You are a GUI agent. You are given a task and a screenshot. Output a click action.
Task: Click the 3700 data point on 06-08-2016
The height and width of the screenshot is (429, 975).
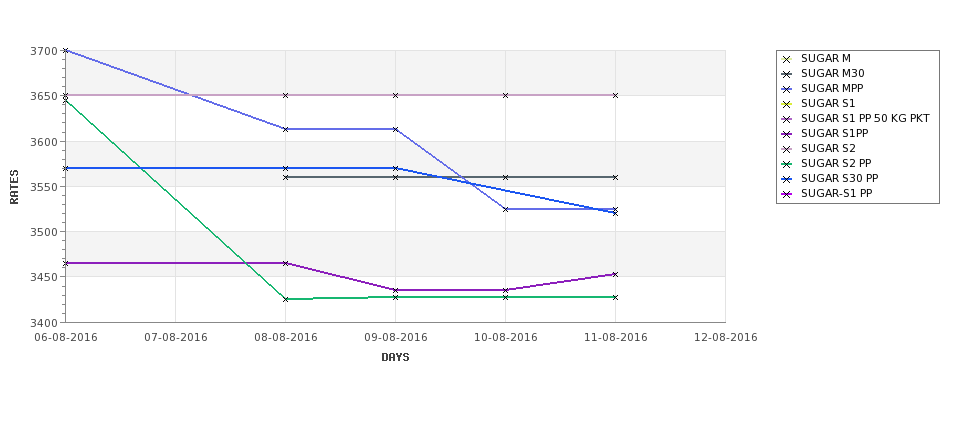pyautogui.click(x=65, y=50)
